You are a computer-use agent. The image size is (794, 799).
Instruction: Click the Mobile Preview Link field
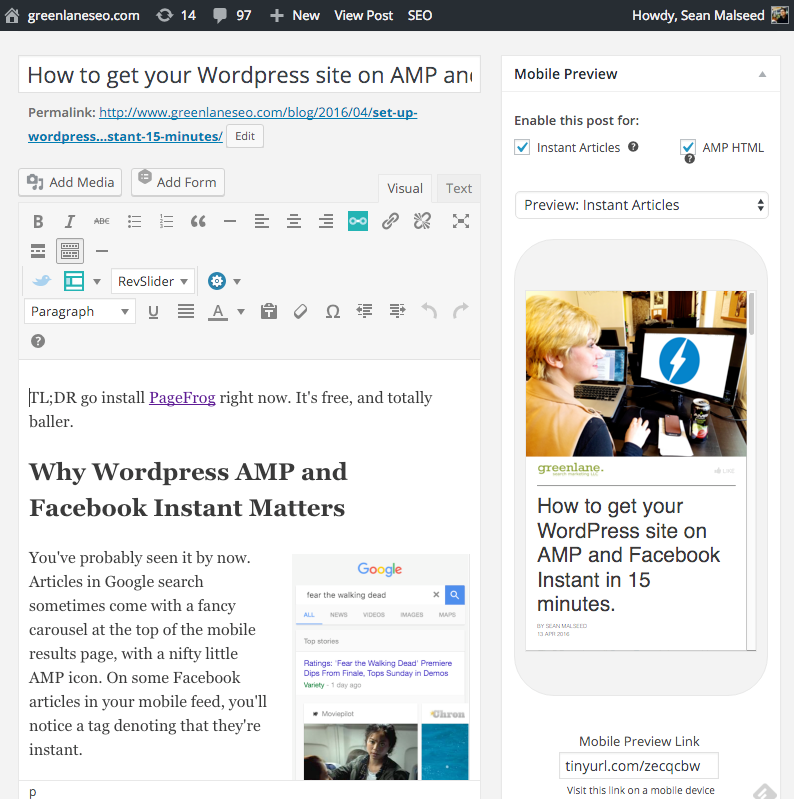639,766
